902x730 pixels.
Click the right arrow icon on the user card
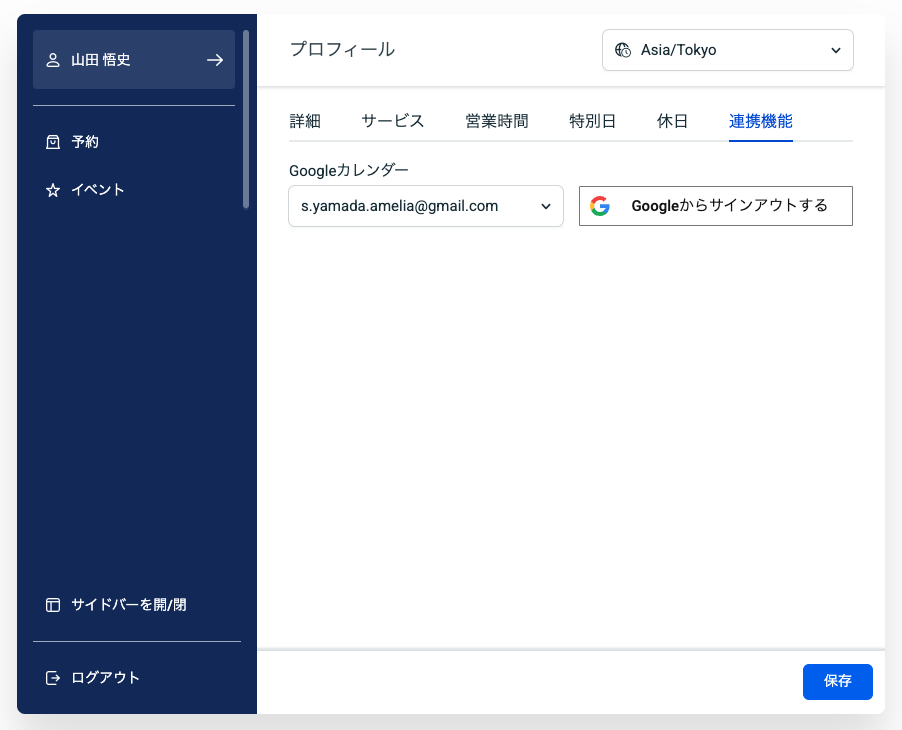[215, 60]
